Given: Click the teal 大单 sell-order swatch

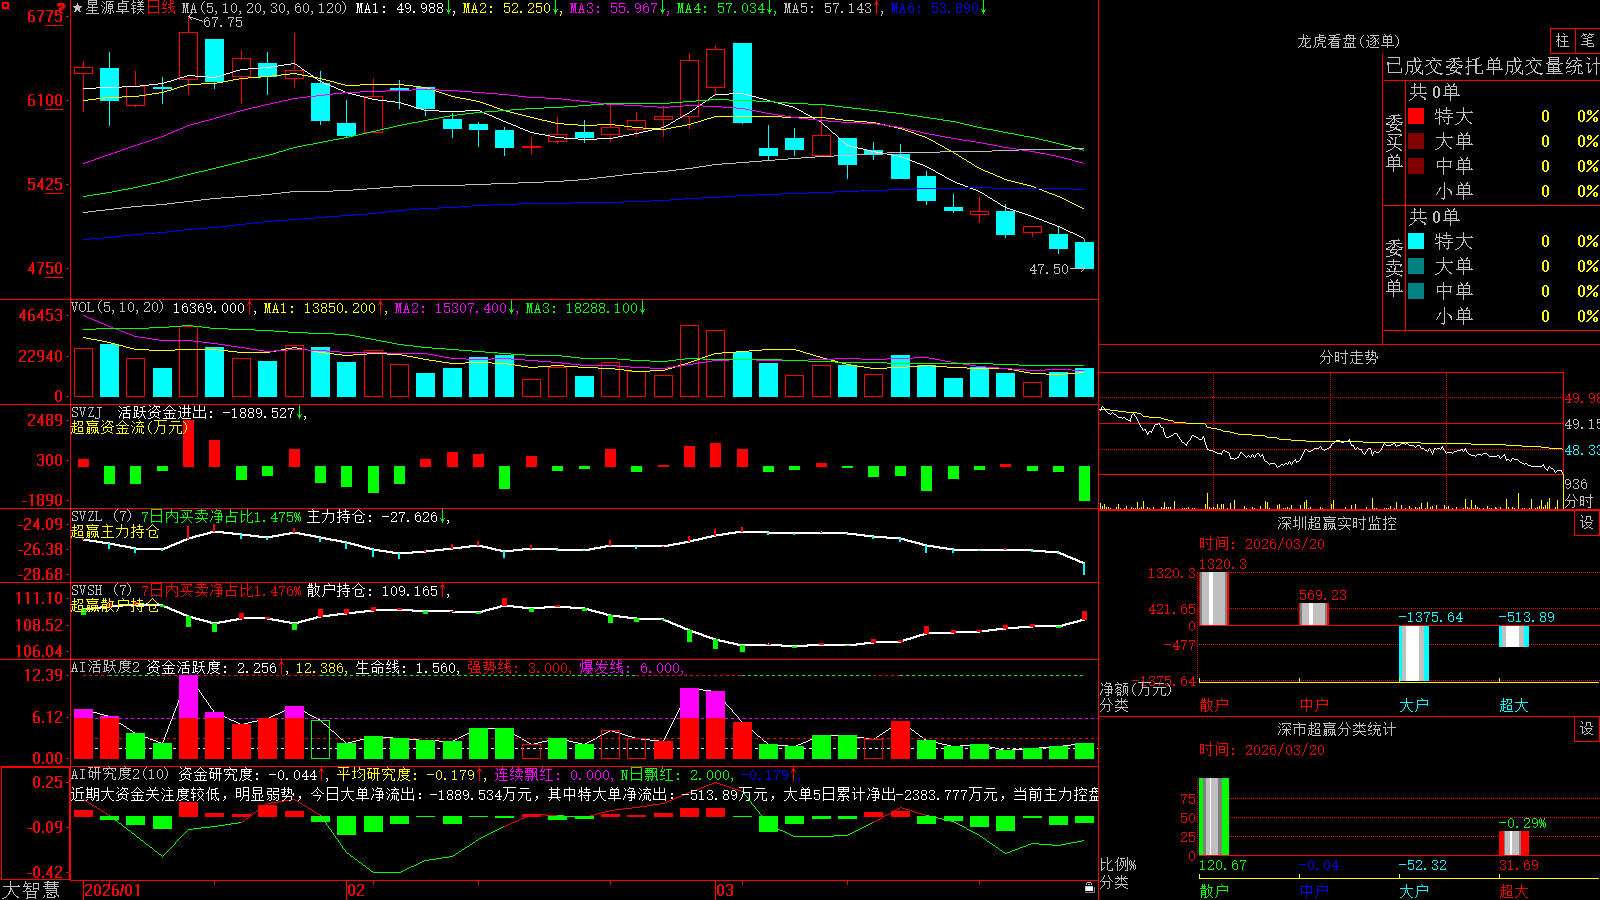Looking at the screenshot, I should (x=1416, y=266).
